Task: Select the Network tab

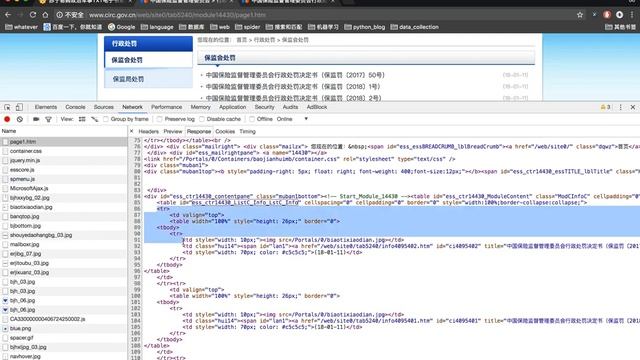Action: (133, 107)
